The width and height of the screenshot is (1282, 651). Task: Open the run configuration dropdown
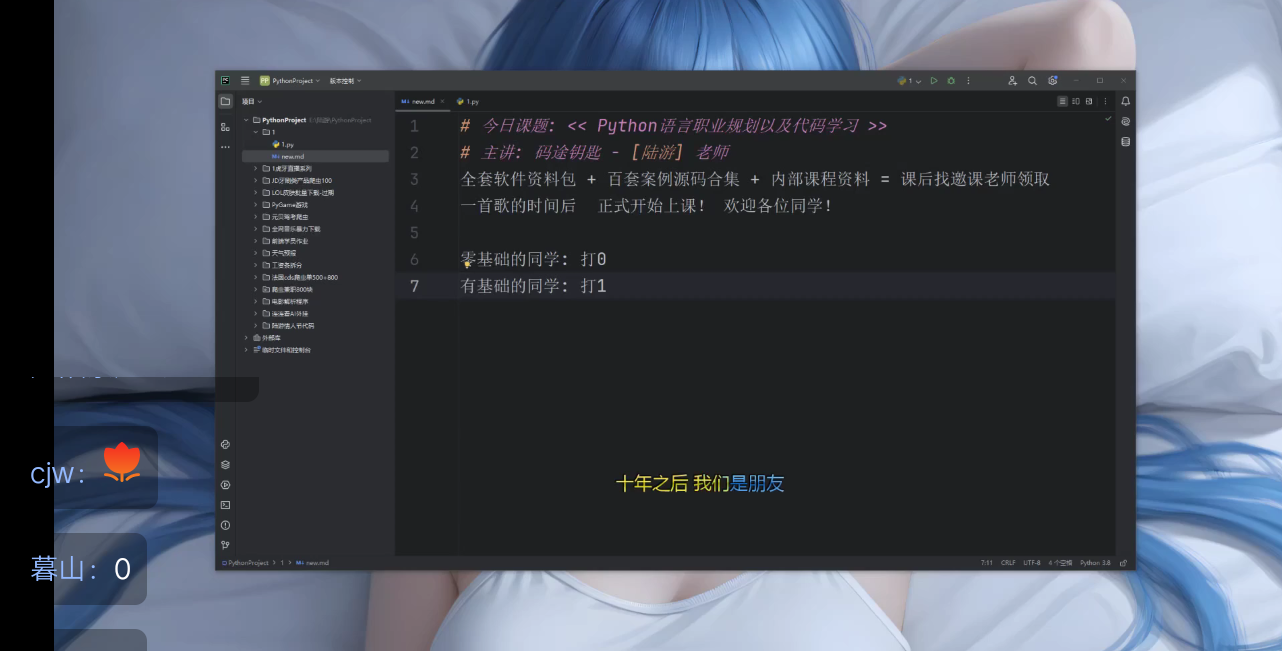tap(909, 81)
